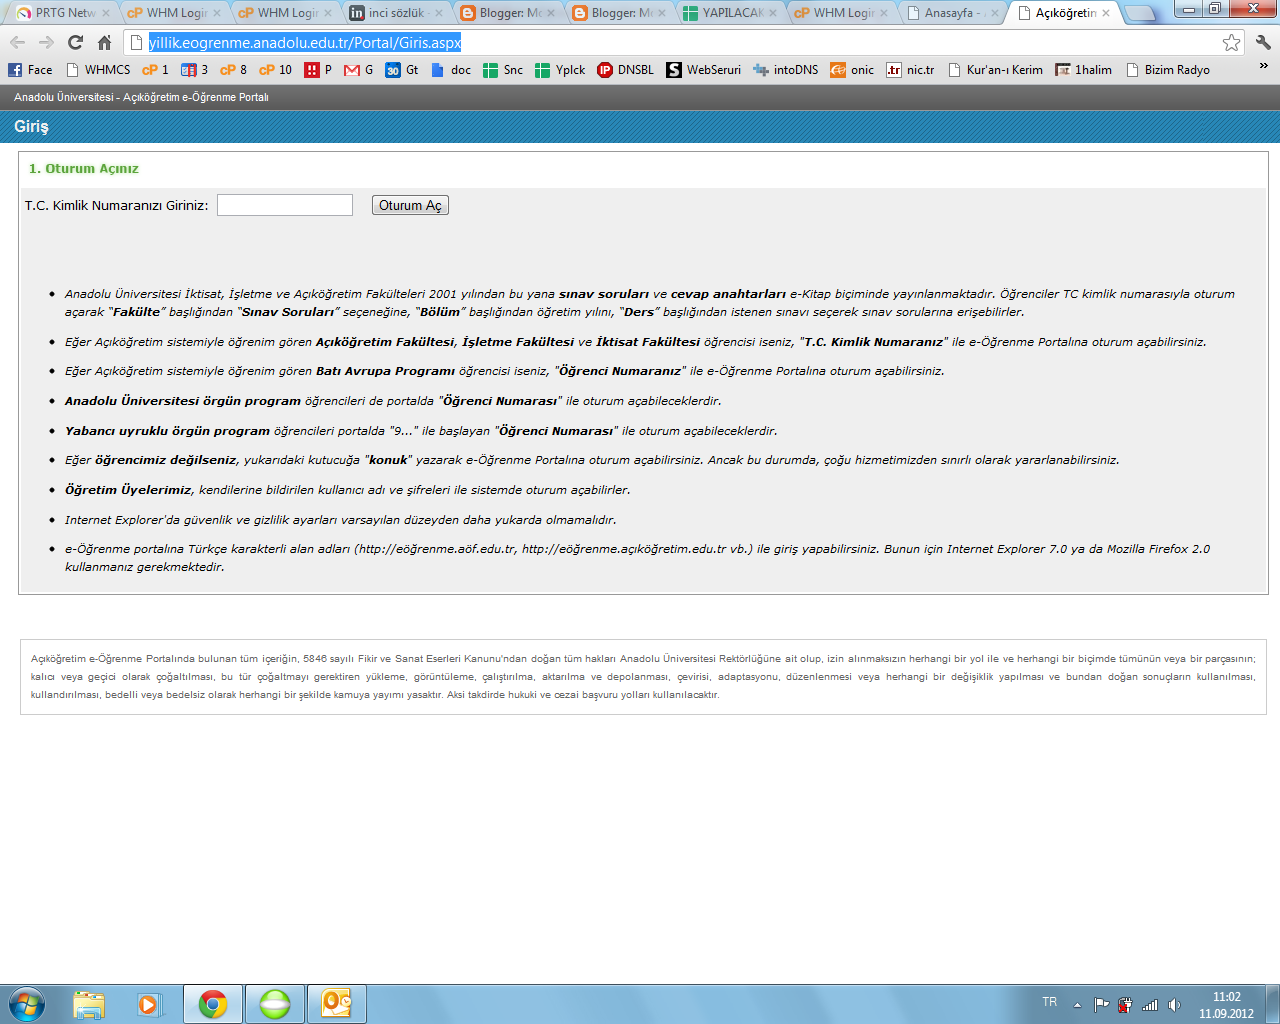
Task: Open the Bizim Radyo bookmark
Action: click(x=1167, y=70)
